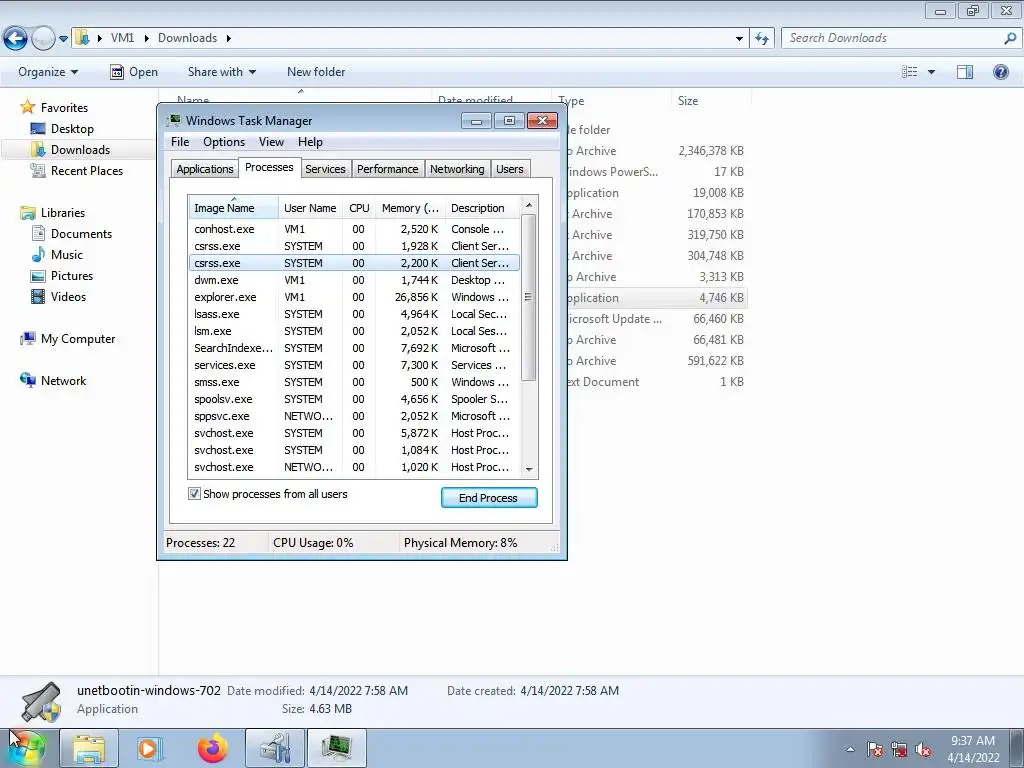This screenshot has width=1024, height=768.
Task: Select Libraries in the navigation pane
Action: click(x=53, y=212)
